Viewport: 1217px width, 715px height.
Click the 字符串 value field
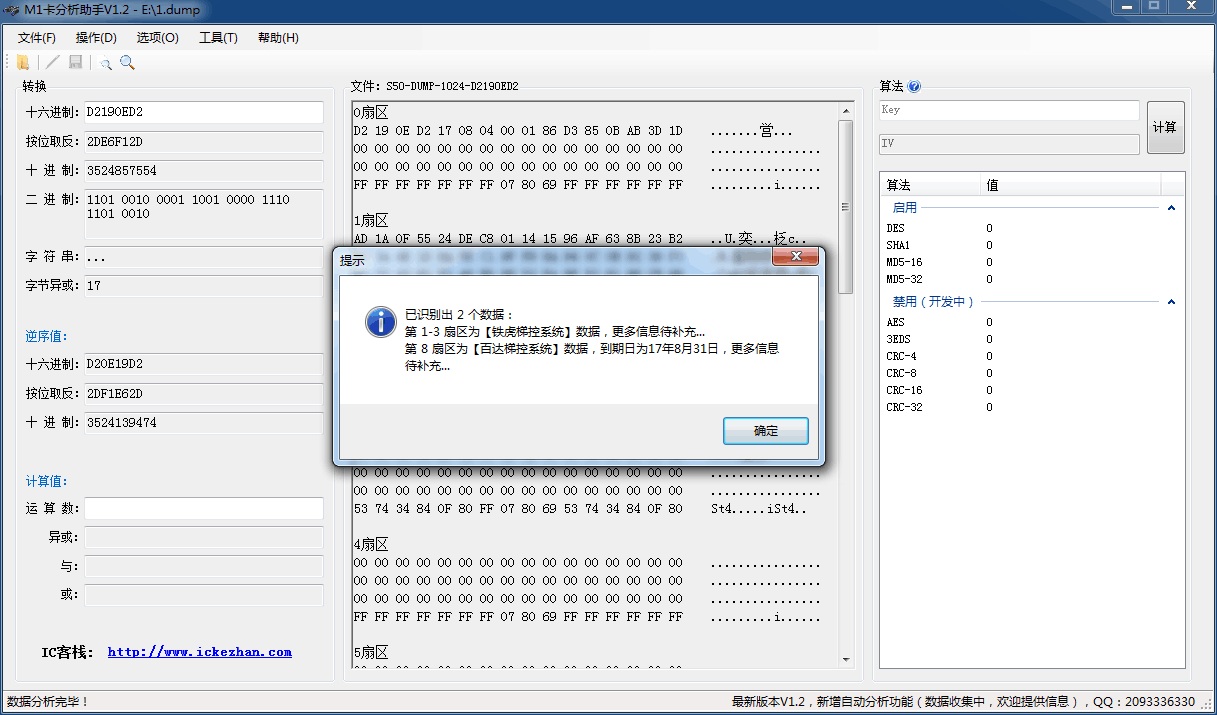[203, 257]
